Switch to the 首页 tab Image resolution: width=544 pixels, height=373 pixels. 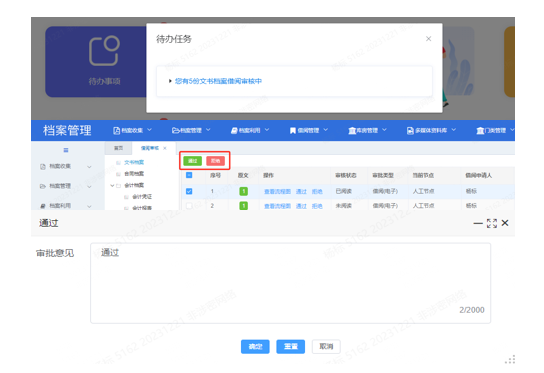pos(118,148)
